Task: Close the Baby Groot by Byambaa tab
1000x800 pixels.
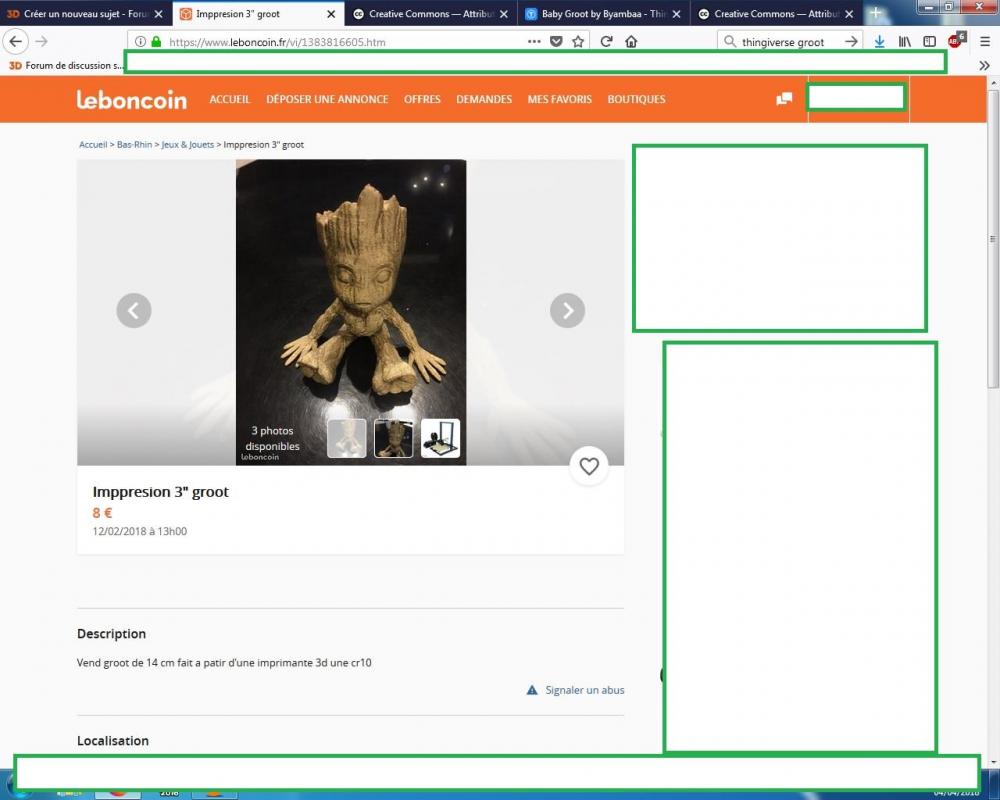Action: pyautogui.click(x=676, y=13)
